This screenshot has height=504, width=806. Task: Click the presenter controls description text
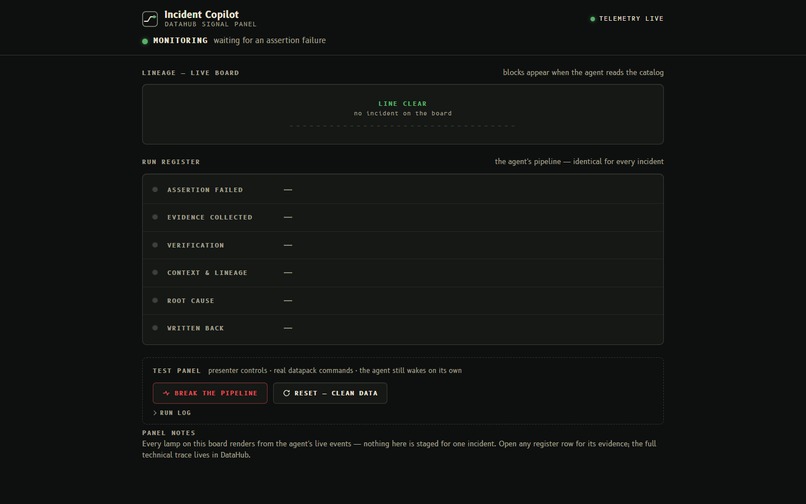click(335, 370)
